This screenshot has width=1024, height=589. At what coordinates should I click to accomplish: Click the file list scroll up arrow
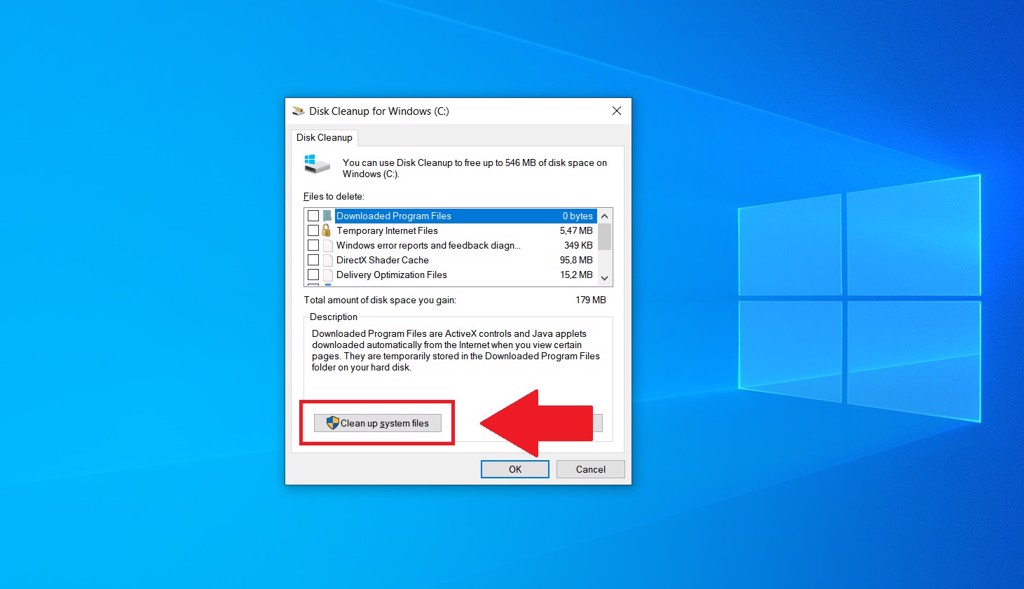pos(605,216)
